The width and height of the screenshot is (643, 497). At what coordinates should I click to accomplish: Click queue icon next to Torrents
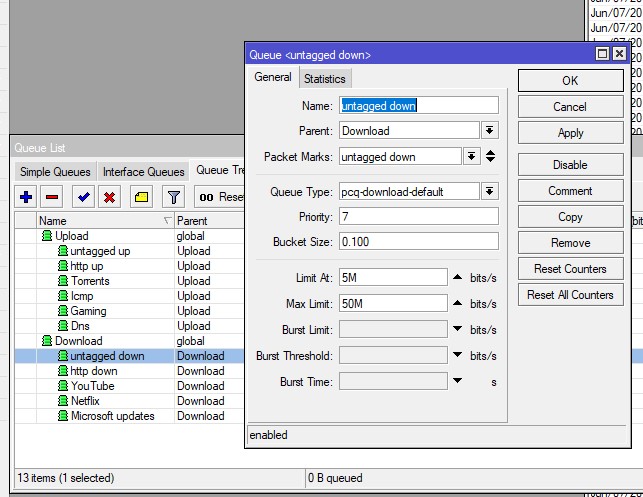[x=63, y=281]
